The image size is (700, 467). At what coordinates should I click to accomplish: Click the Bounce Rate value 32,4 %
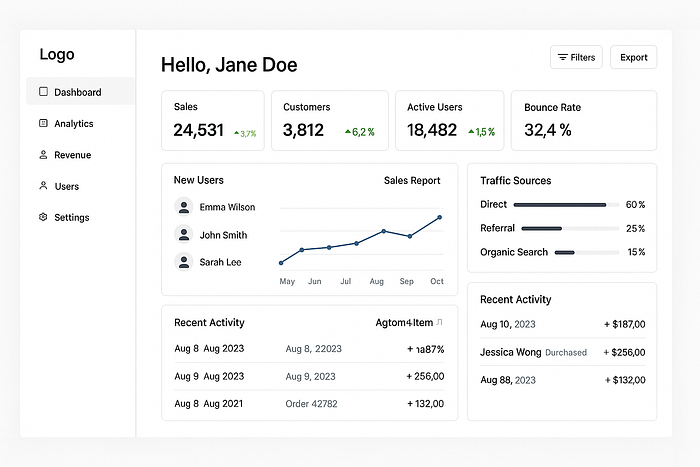(x=548, y=130)
